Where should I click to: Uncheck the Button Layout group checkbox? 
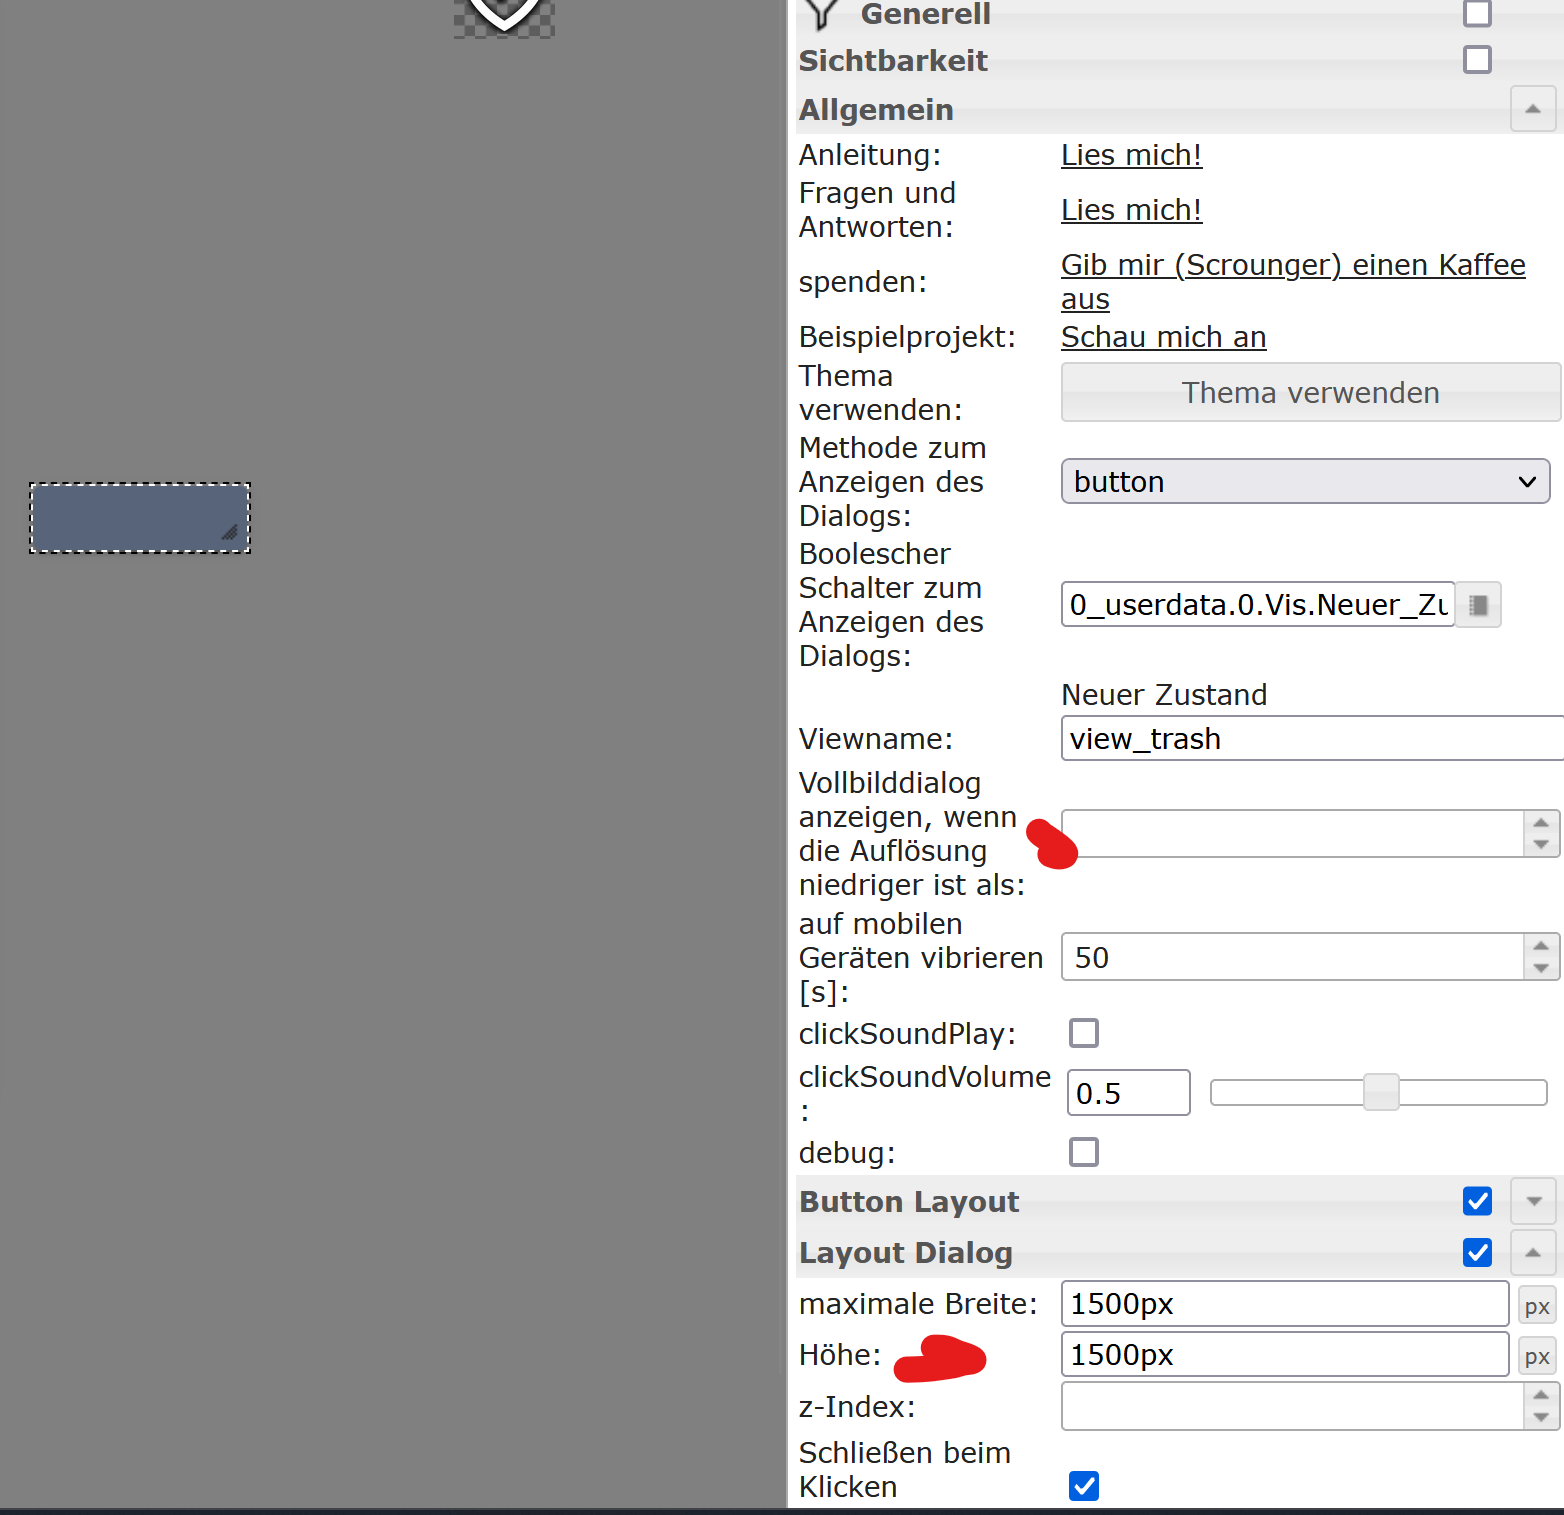pyautogui.click(x=1477, y=1201)
